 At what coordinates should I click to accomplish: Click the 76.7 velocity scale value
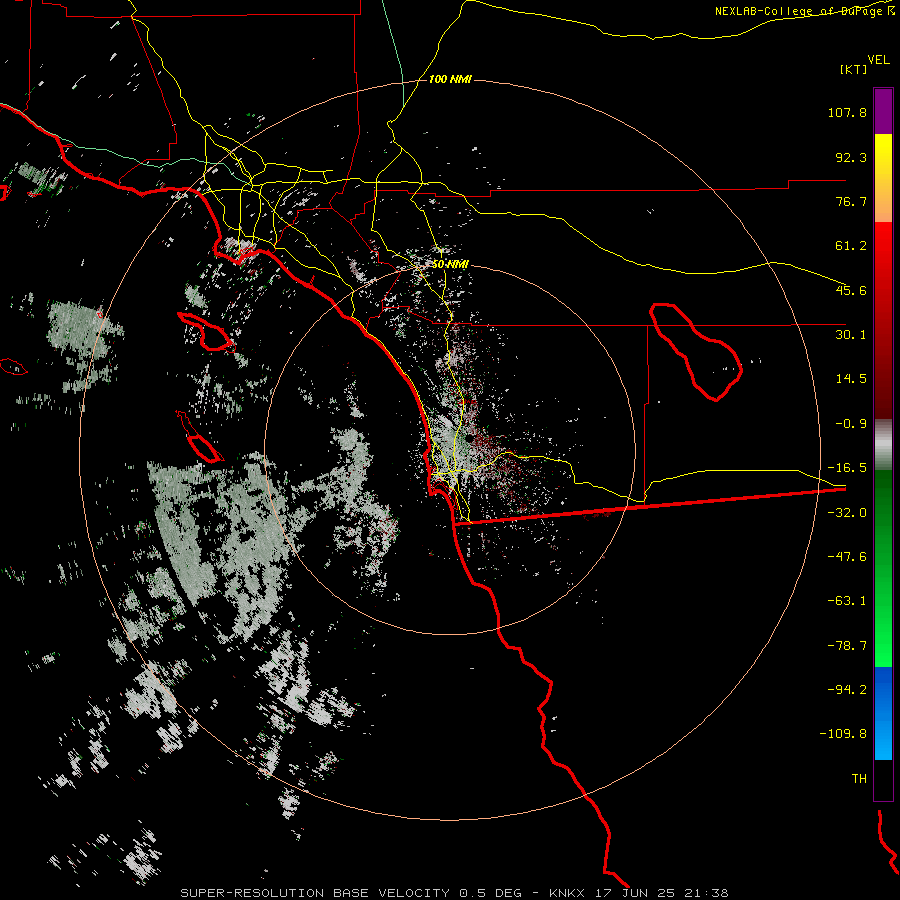[x=851, y=201]
